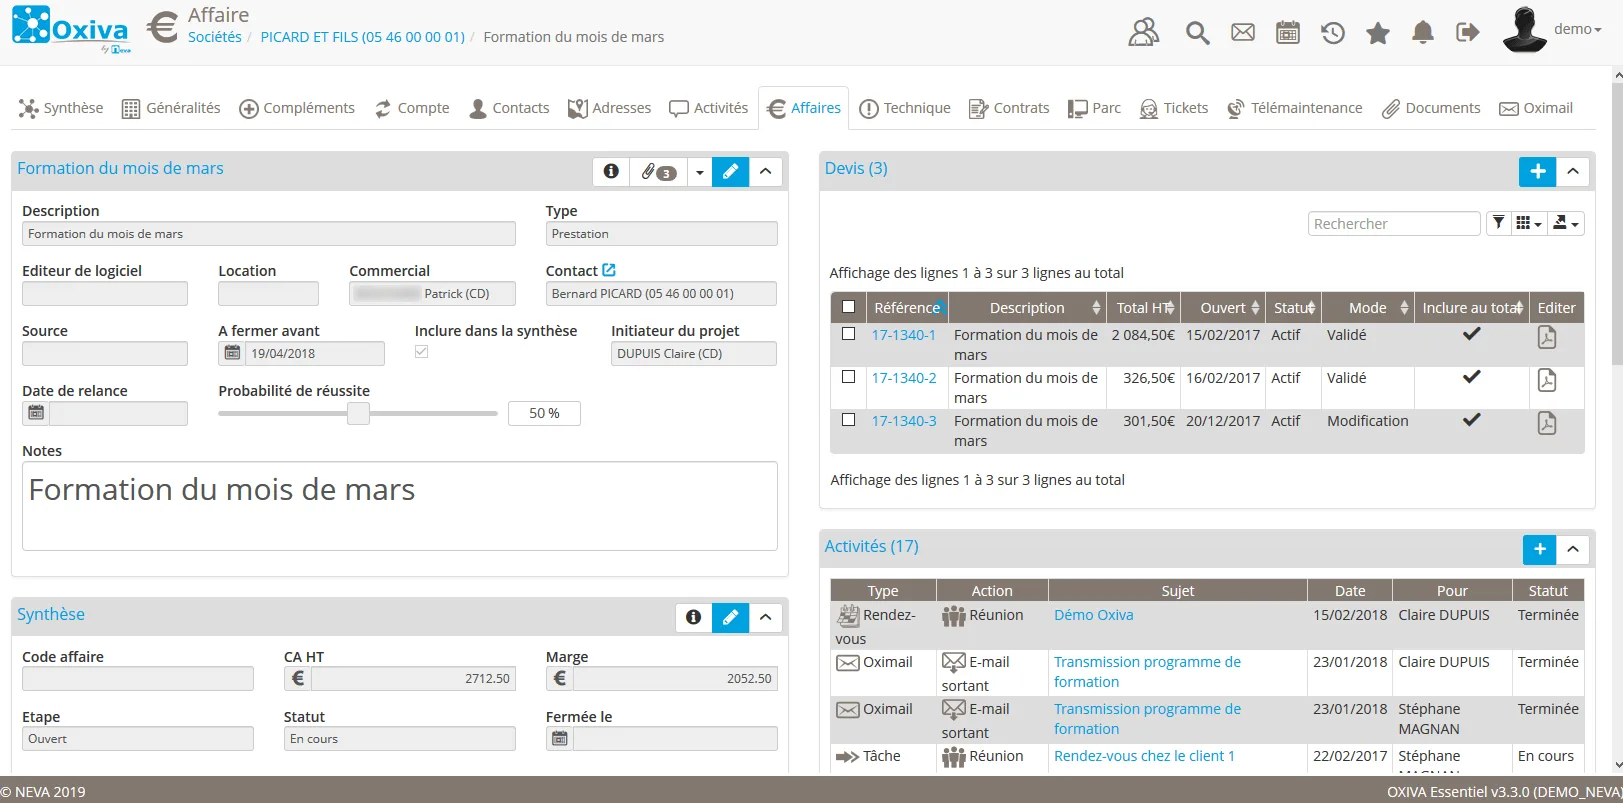Click the 50 % probability field
Screen dimensions: 1623x803
tap(544, 413)
